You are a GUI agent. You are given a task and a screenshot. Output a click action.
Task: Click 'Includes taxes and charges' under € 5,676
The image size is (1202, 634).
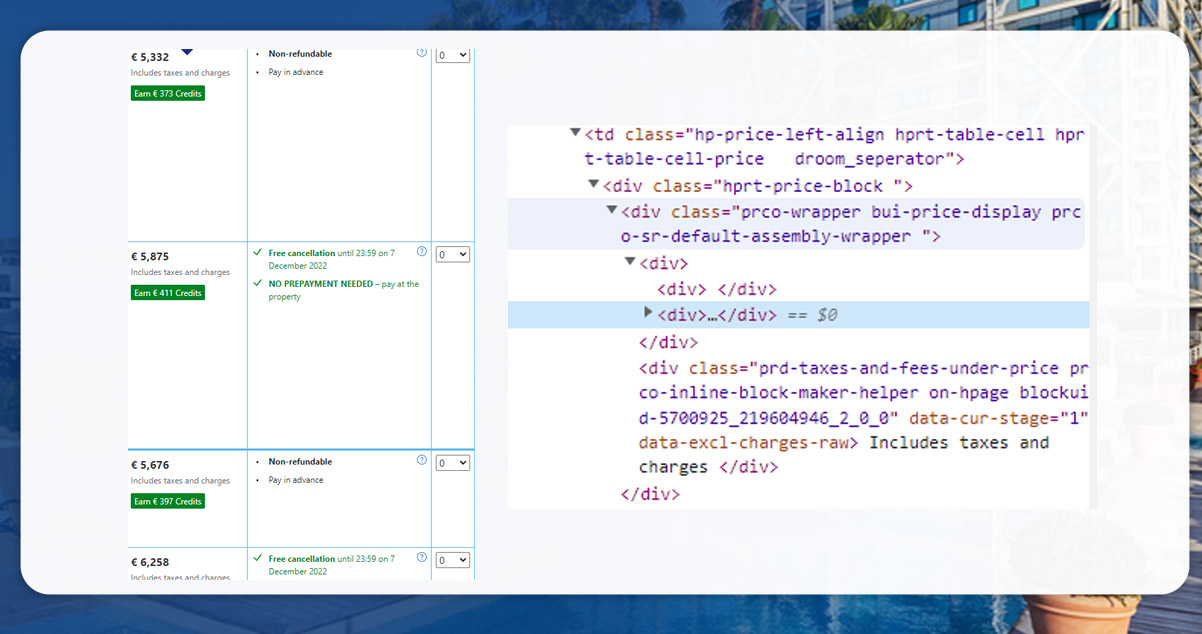tap(180, 481)
